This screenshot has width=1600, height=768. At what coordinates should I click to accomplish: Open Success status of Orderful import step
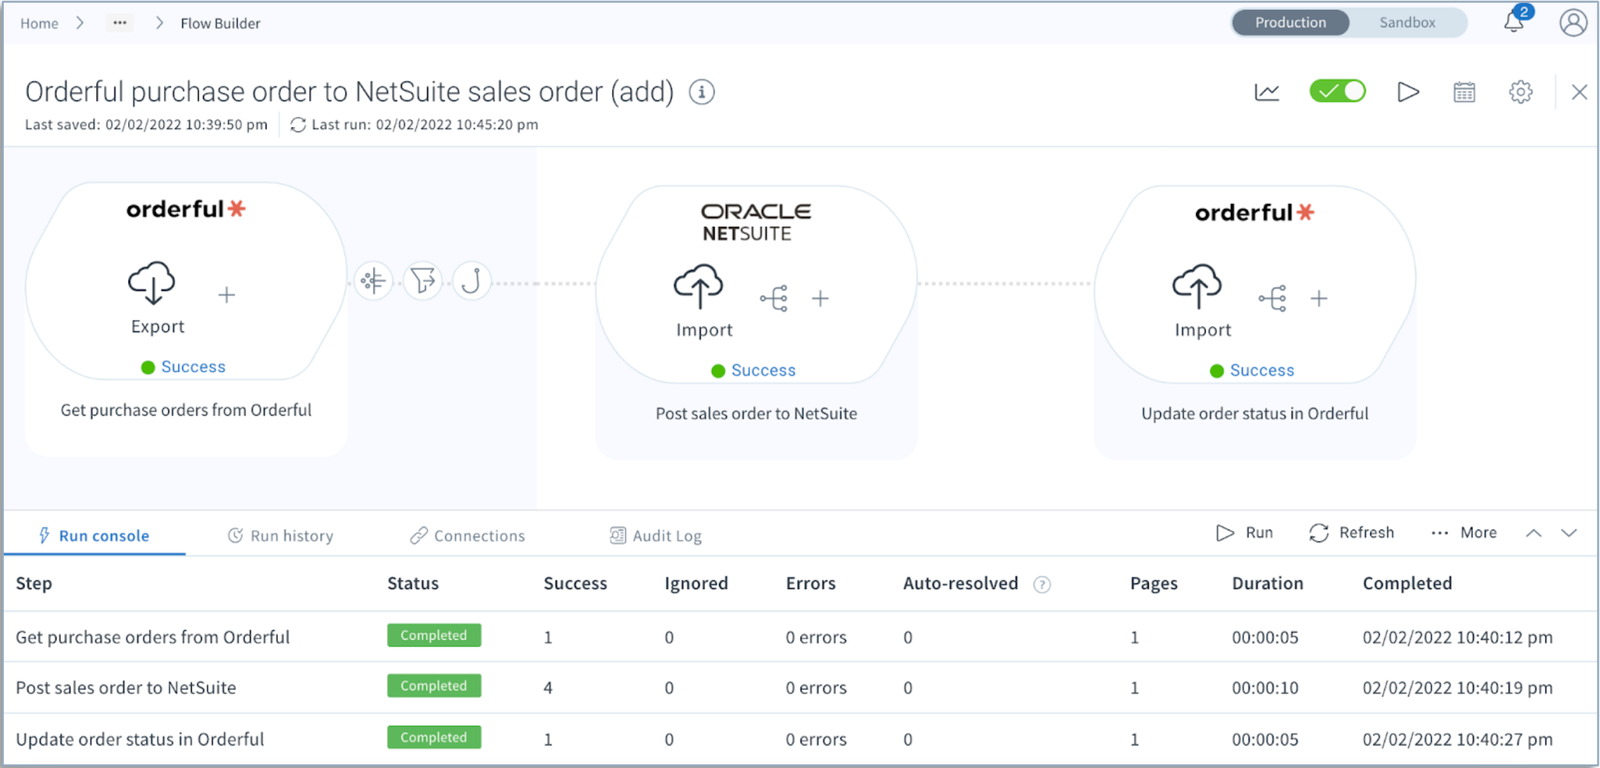pos(1262,370)
